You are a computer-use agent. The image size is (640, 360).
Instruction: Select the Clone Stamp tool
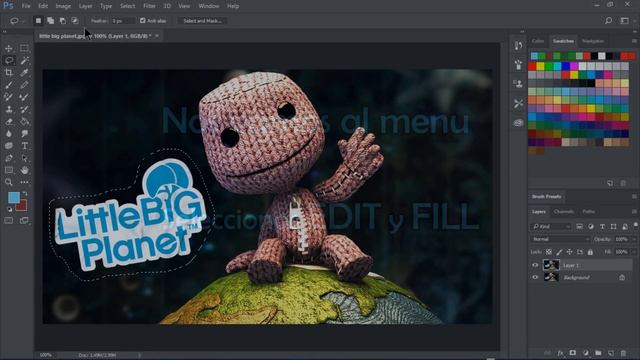point(9,109)
